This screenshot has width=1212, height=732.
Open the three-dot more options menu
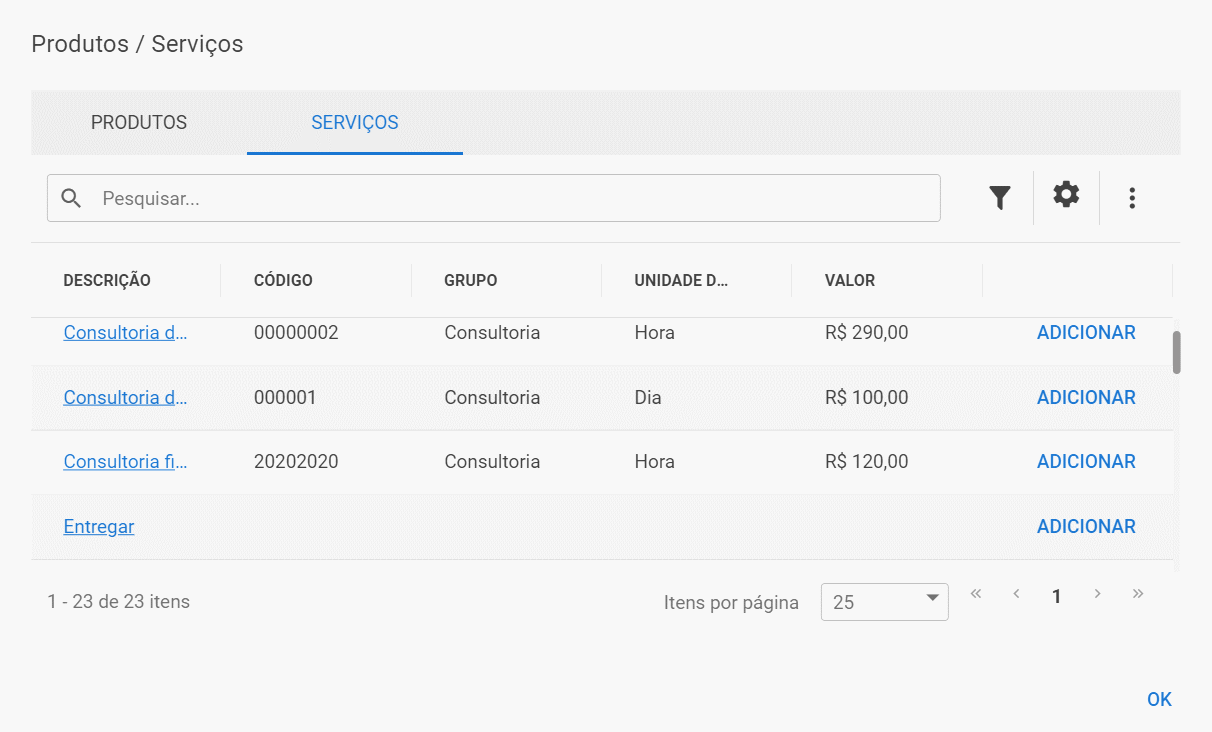pyautogui.click(x=1132, y=198)
